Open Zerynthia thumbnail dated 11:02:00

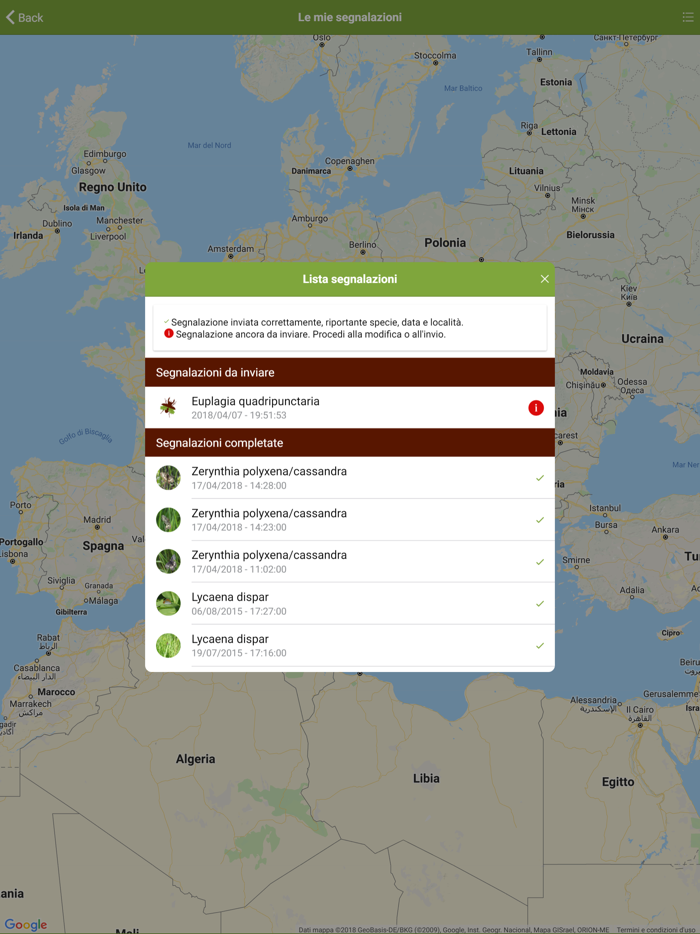pyautogui.click(x=168, y=561)
